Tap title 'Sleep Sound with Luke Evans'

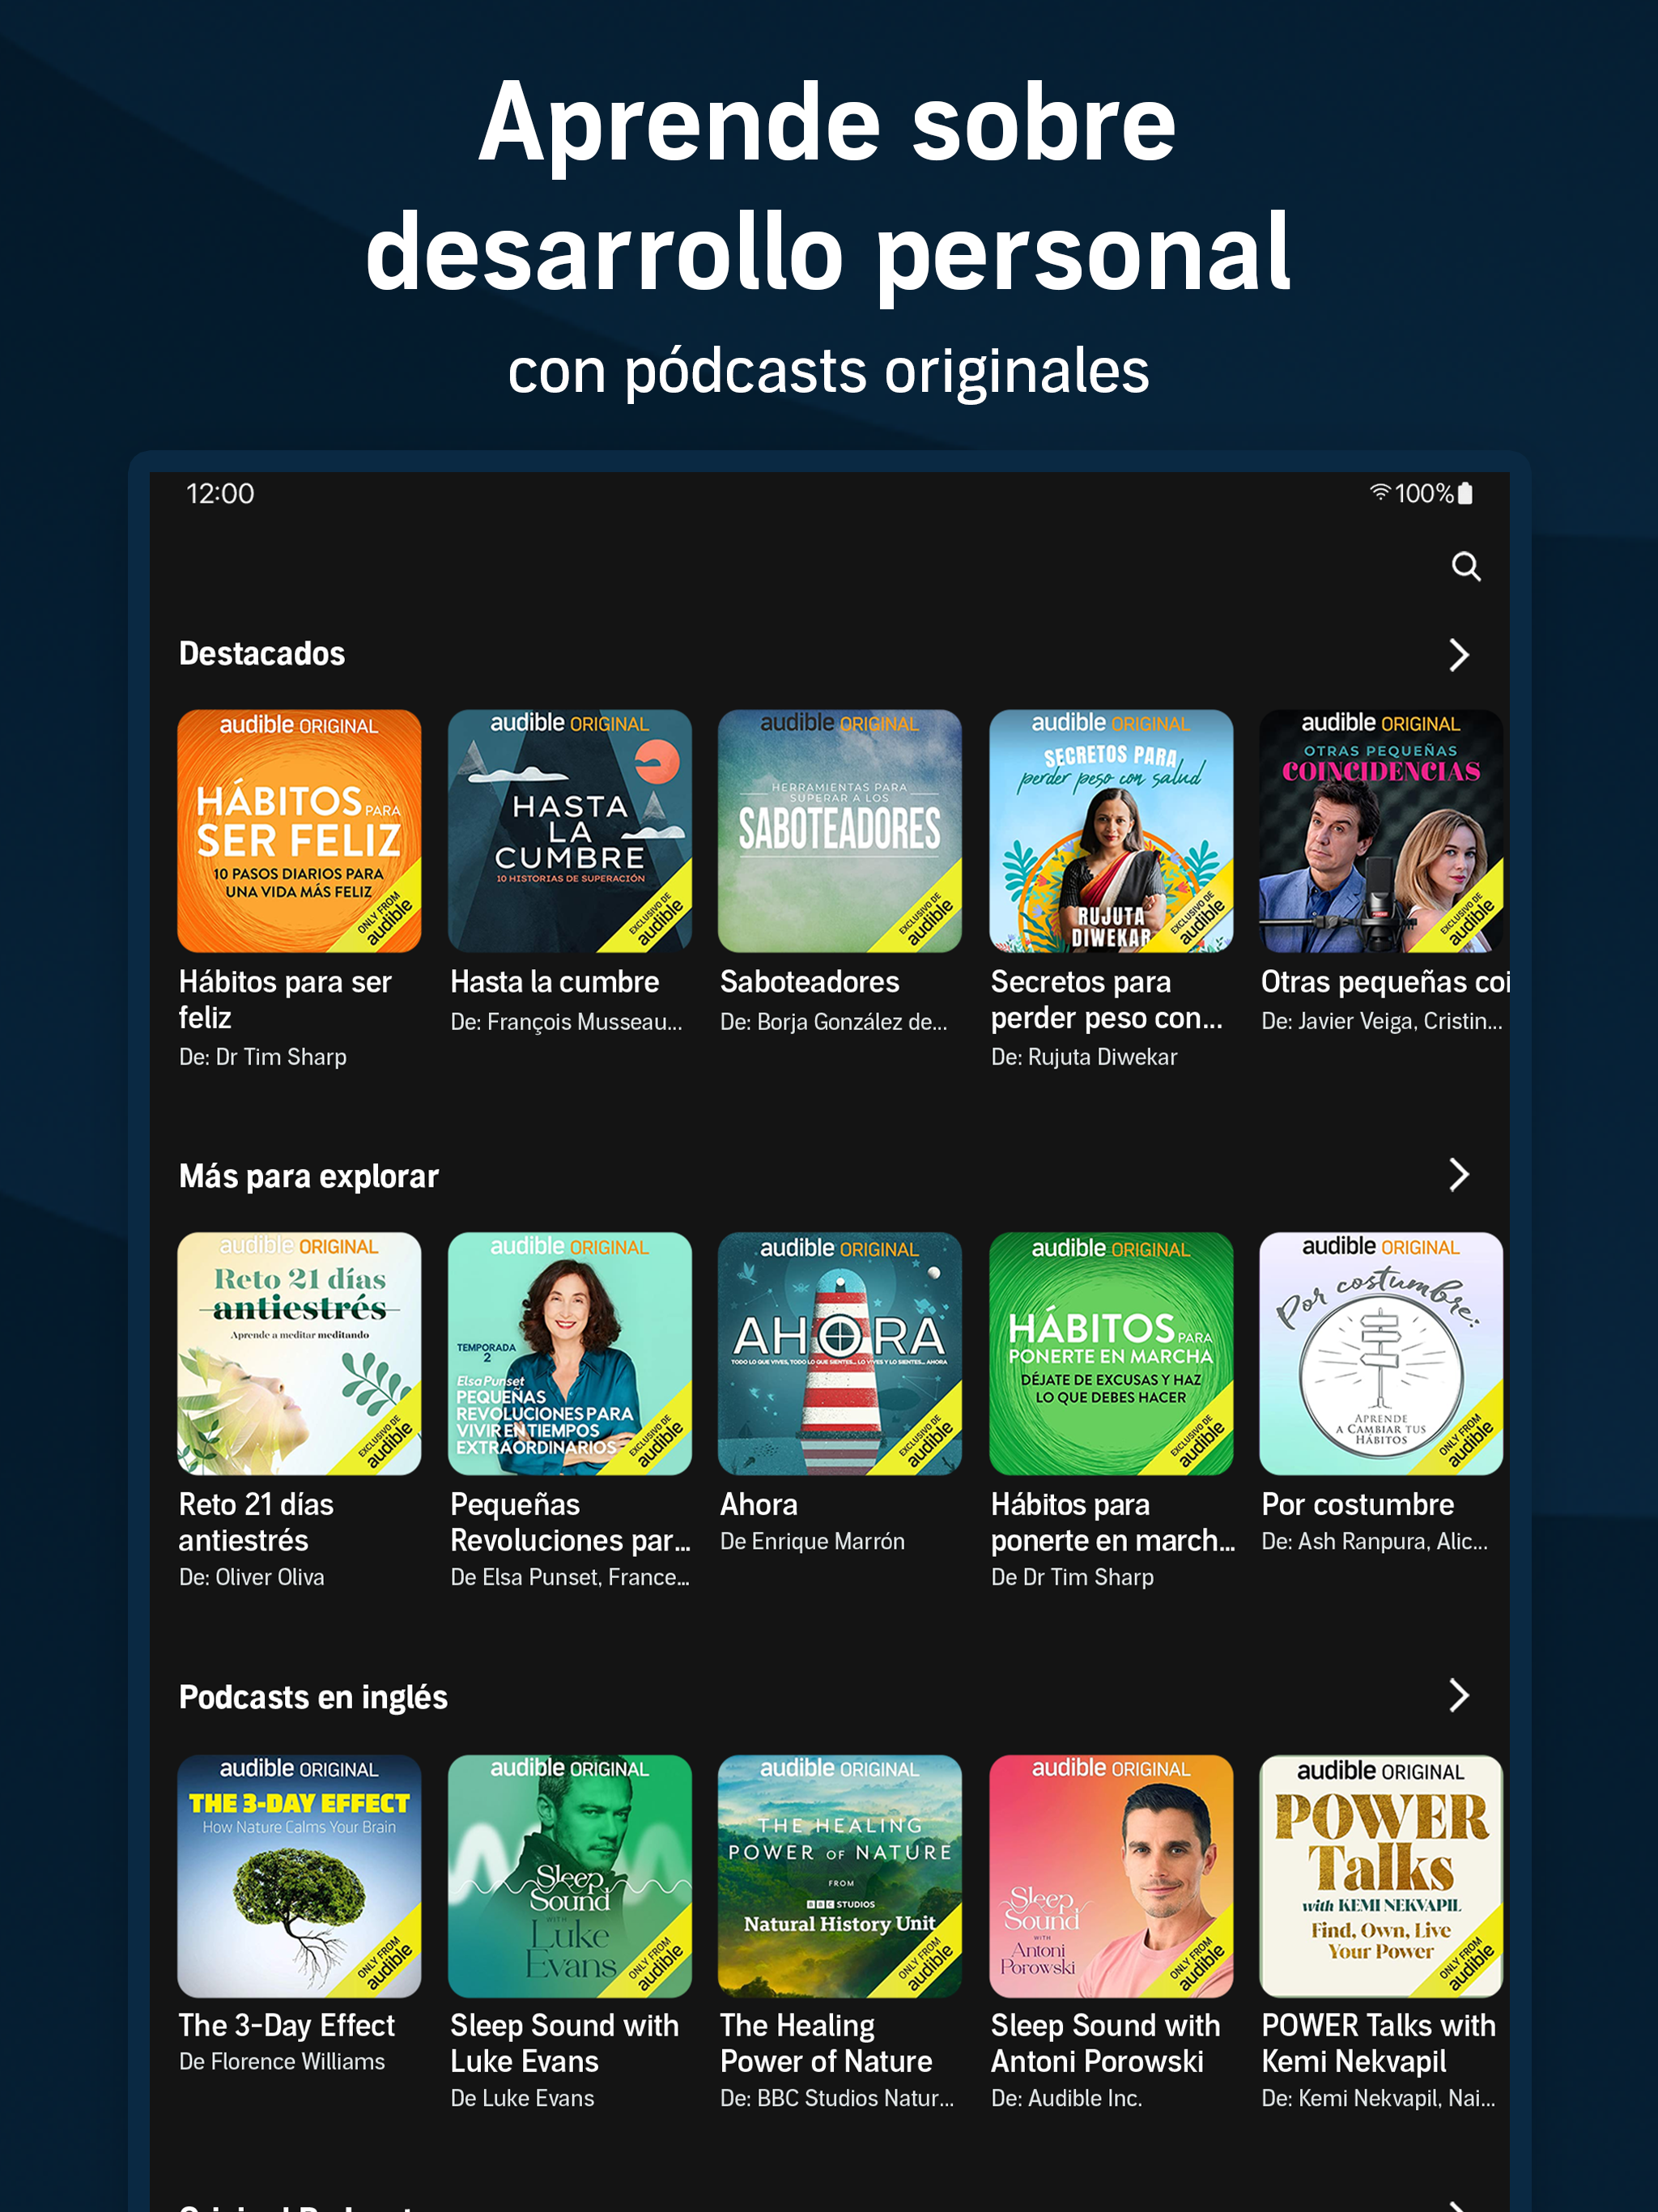pos(564,2043)
